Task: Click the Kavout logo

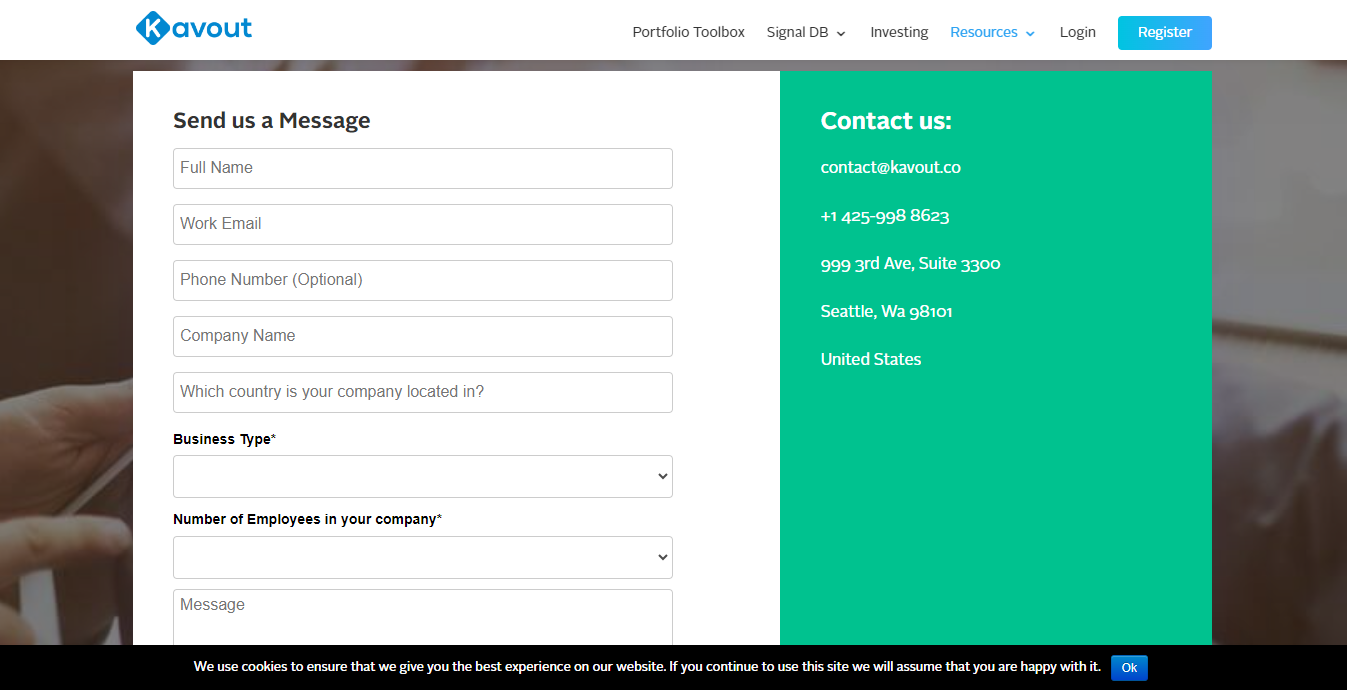Action: (194, 28)
